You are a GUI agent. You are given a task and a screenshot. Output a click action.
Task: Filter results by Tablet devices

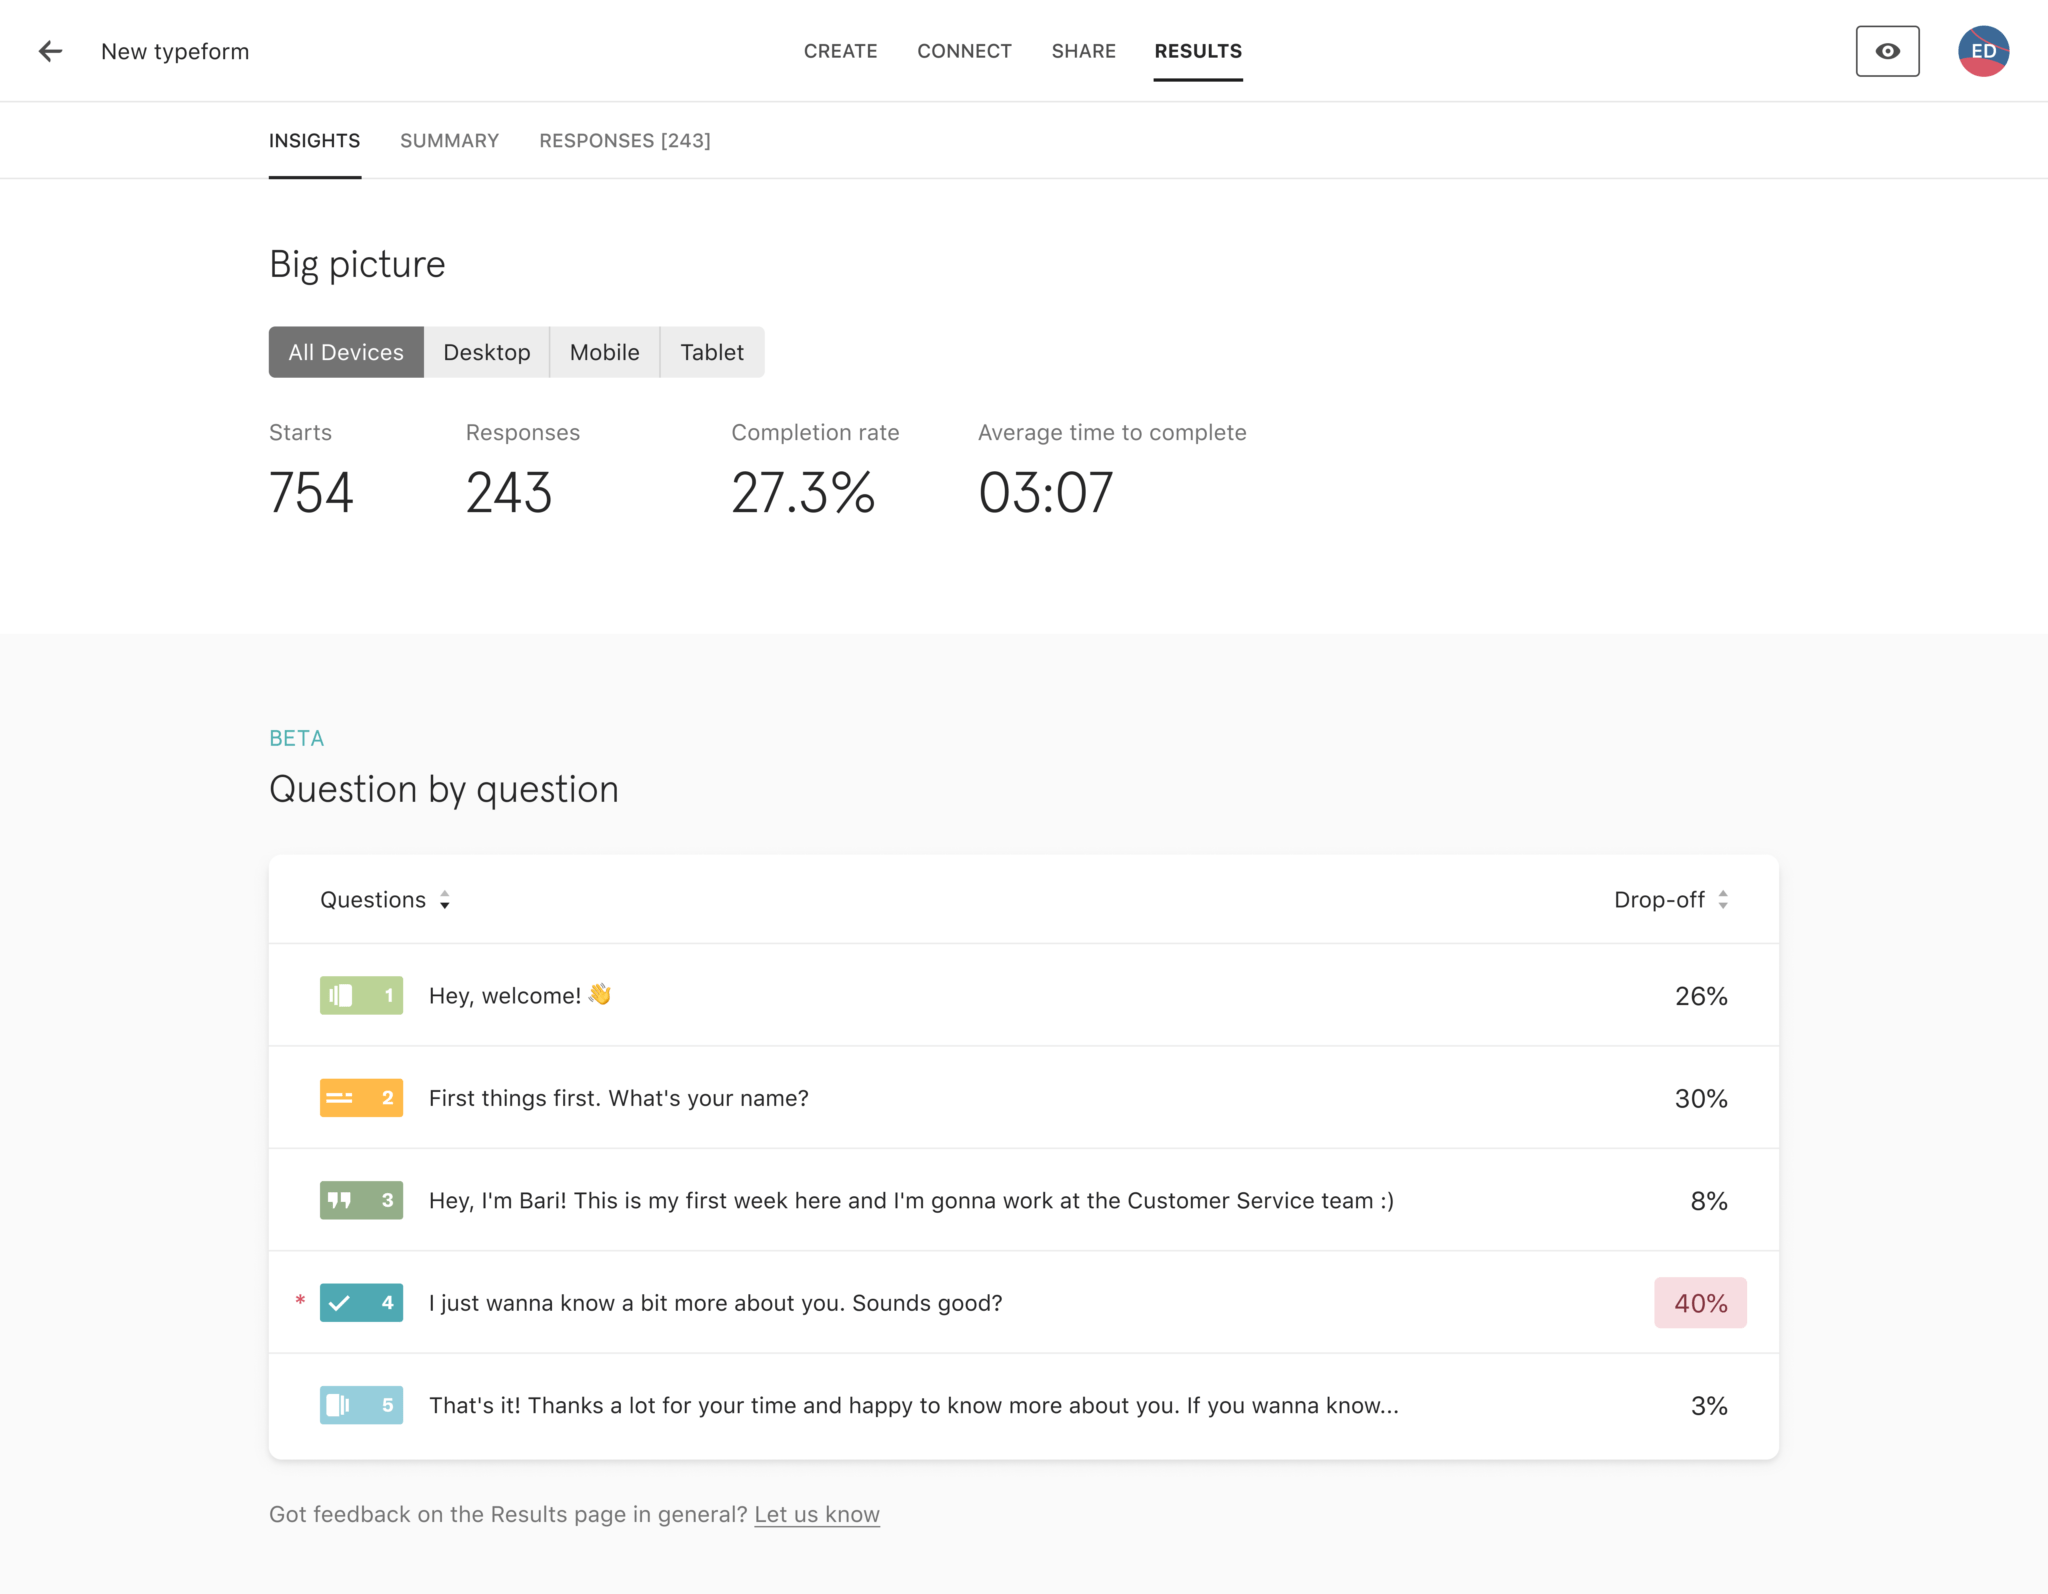click(x=711, y=351)
